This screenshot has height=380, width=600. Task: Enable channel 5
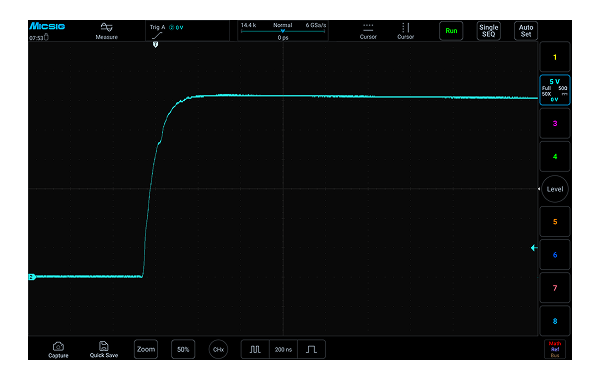[x=555, y=222]
